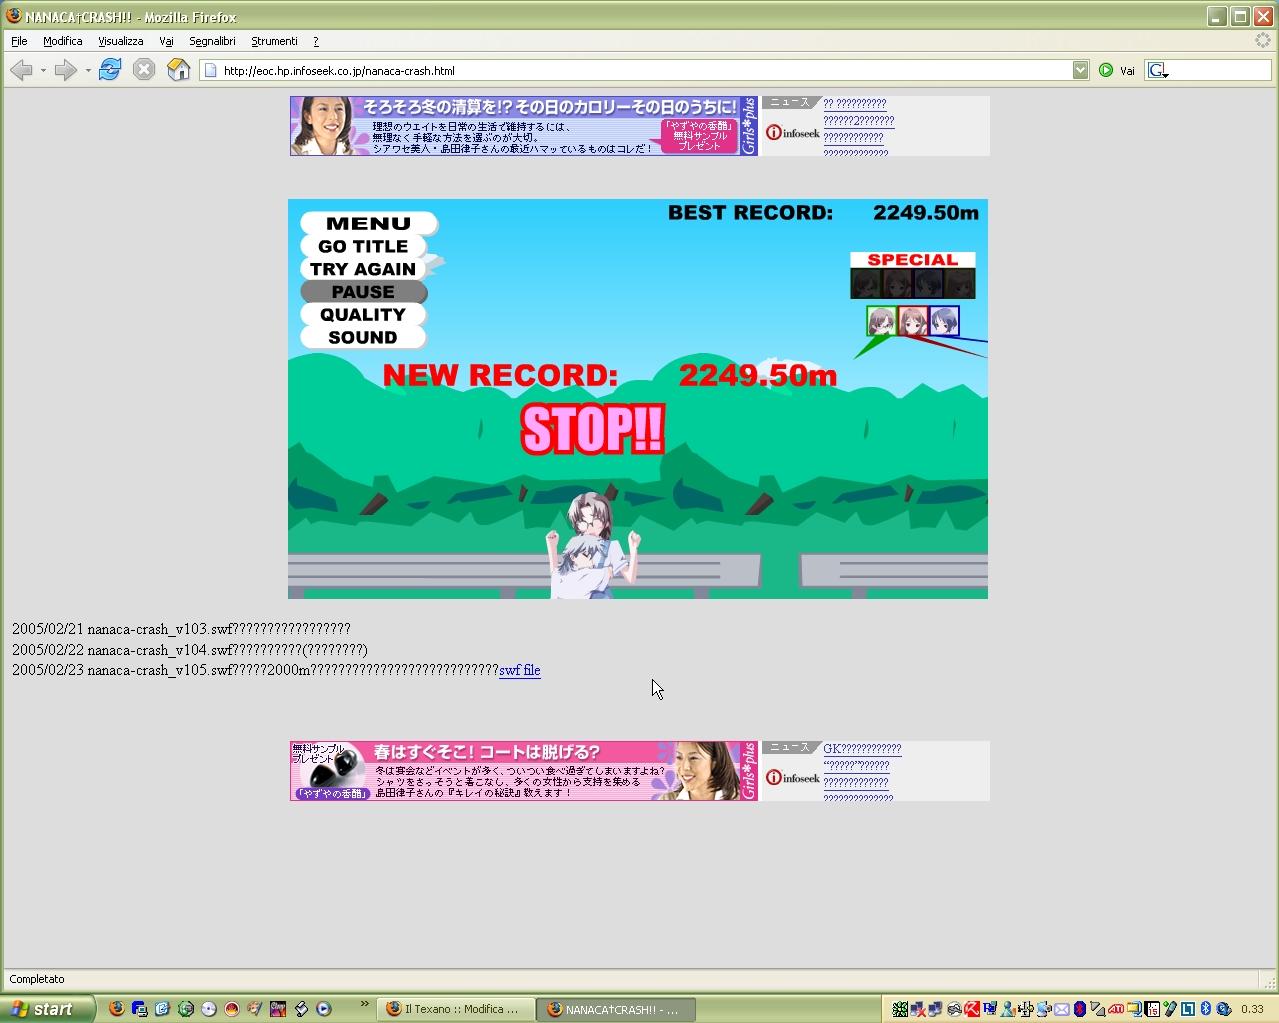Go to the Home page icon

tap(178, 70)
